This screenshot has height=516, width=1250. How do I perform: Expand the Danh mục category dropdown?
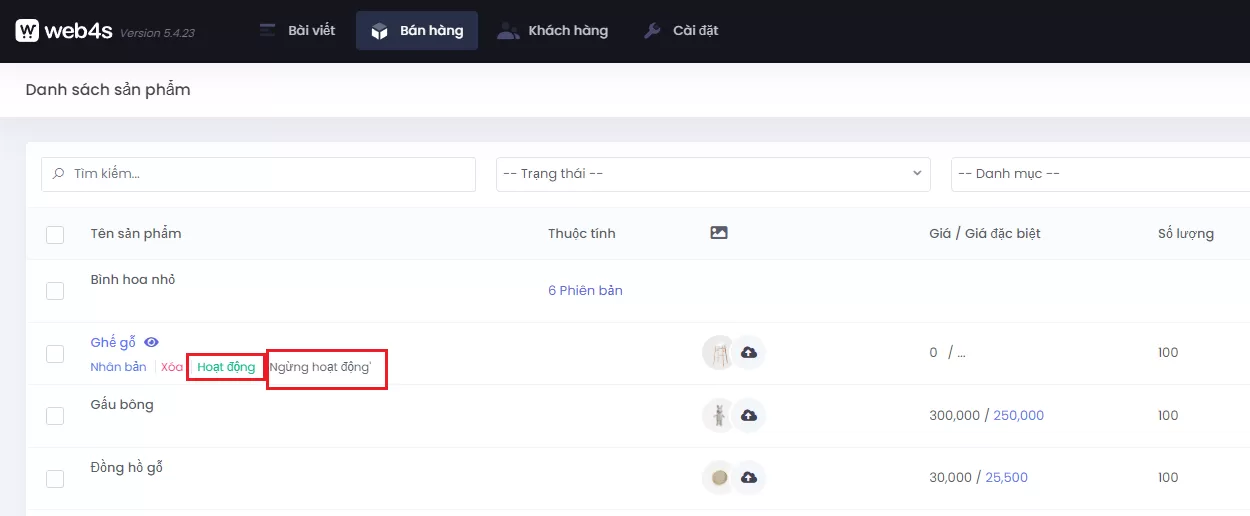click(1100, 174)
